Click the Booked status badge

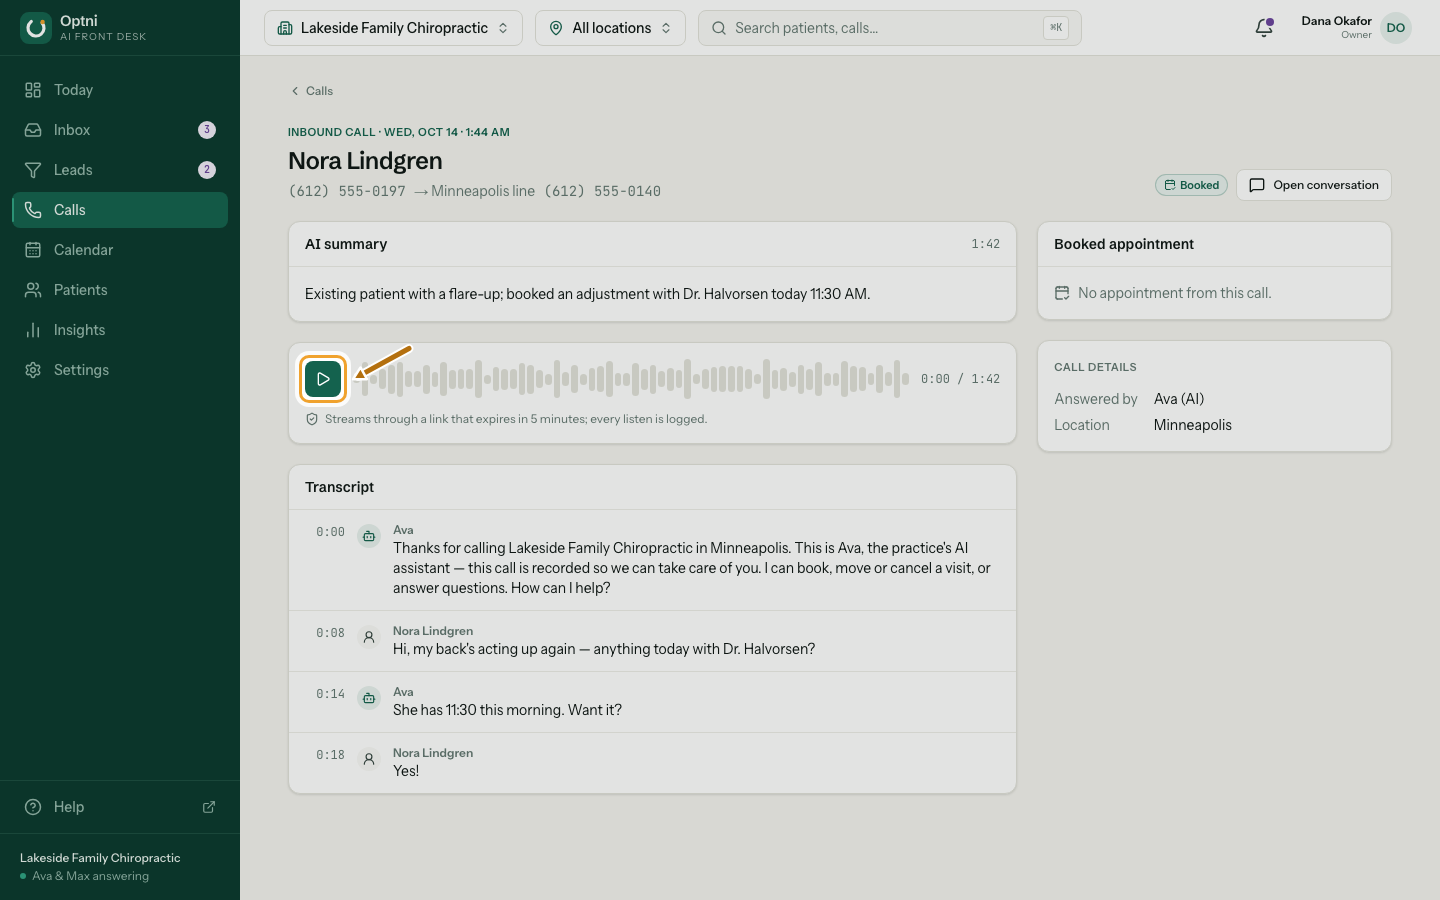pyautogui.click(x=1191, y=185)
